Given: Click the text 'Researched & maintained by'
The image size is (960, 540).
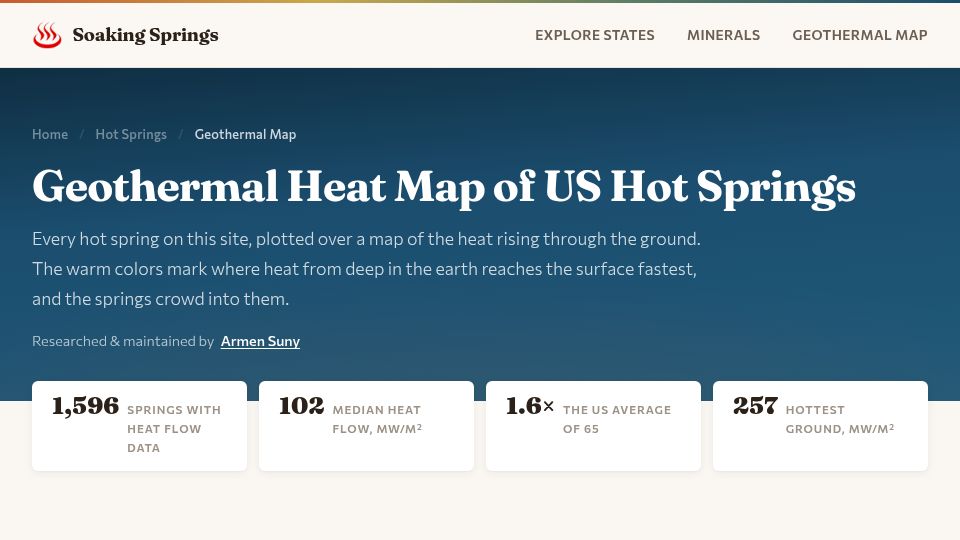Looking at the screenshot, I should 122,341.
